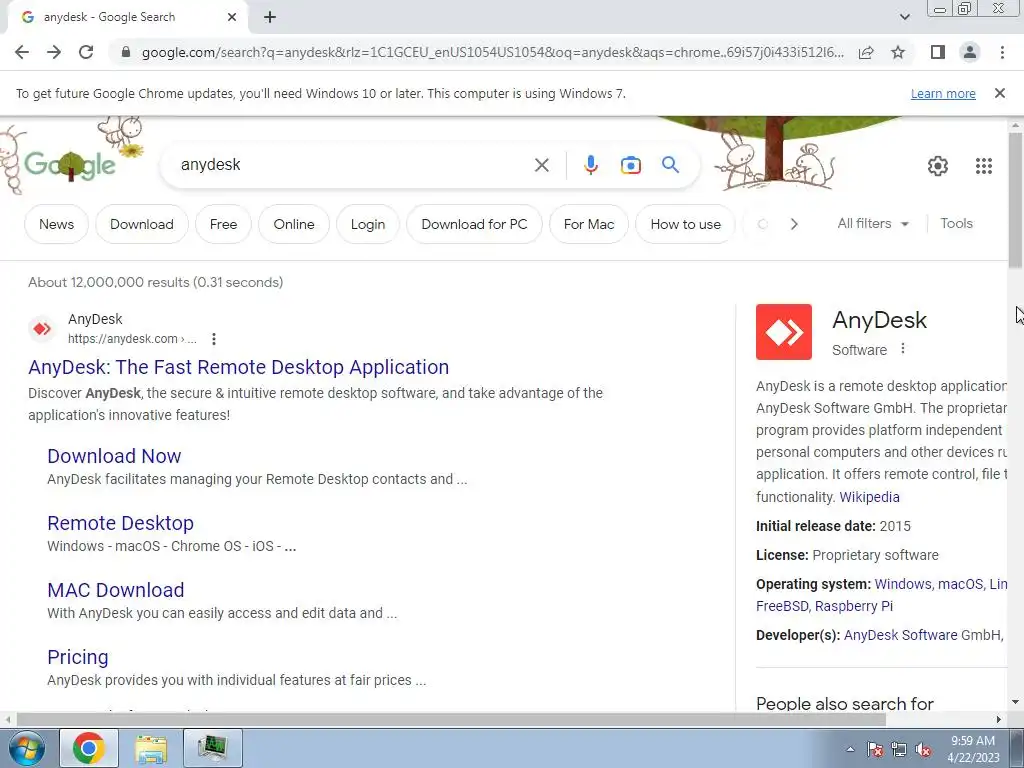Screen dimensions: 1024x768
Task: Open the Pricing sitelink
Action: pyautogui.click(x=78, y=657)
